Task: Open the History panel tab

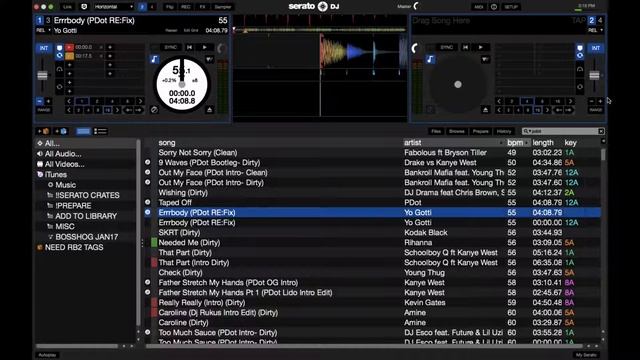Action: (504, 131)
